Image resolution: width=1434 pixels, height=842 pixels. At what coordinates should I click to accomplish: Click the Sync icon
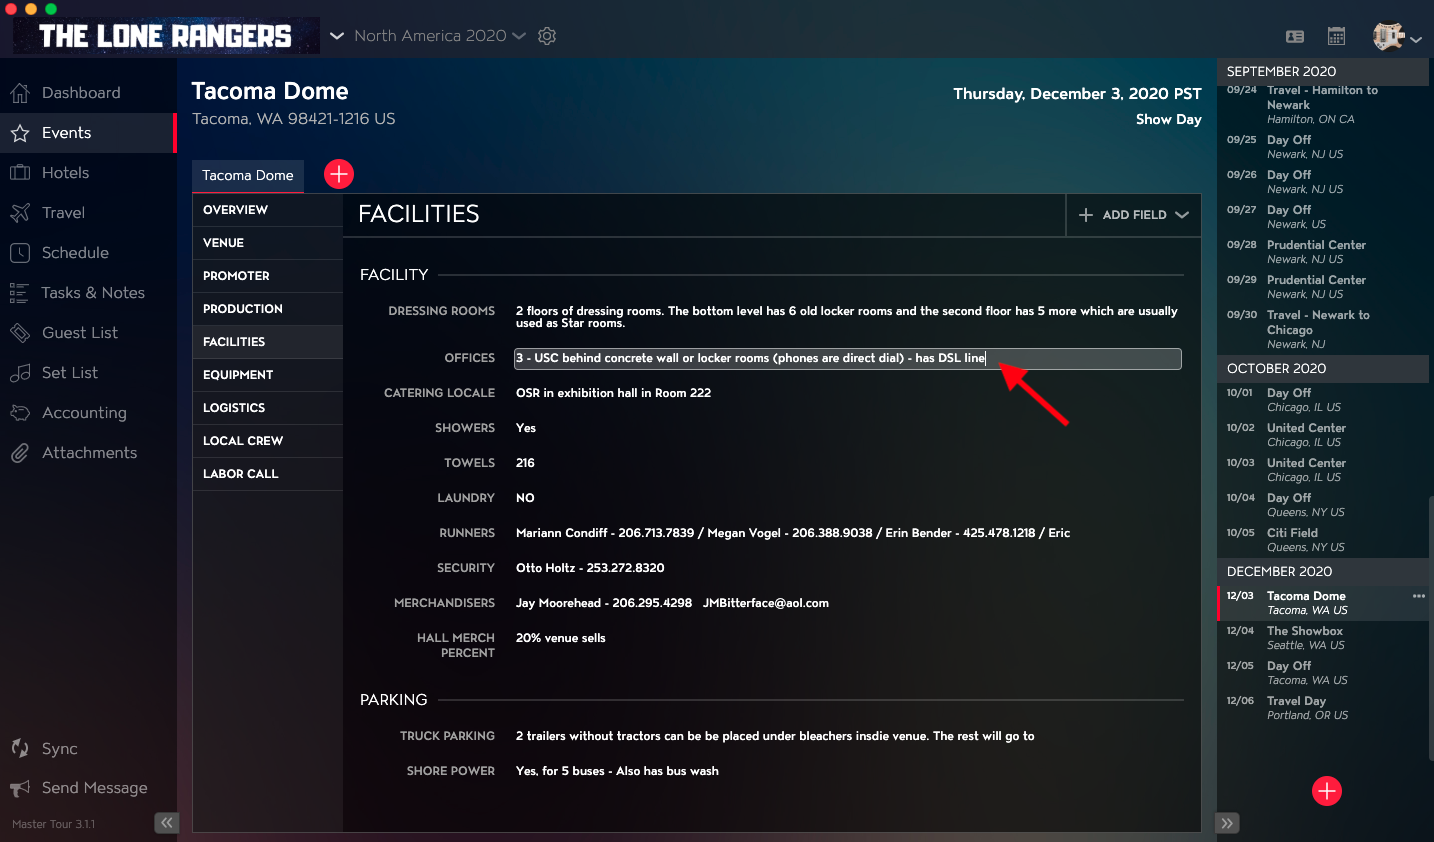coord(20,748)
